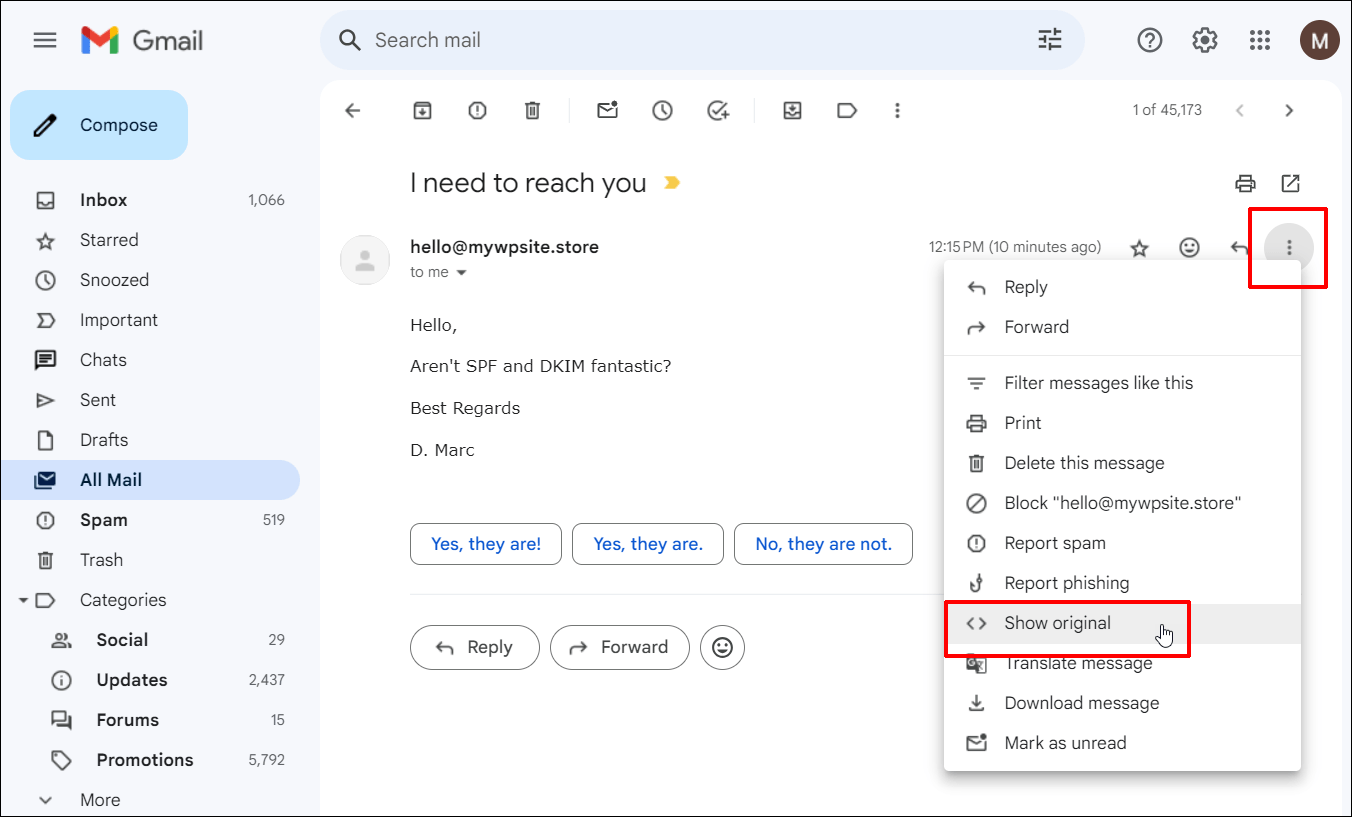Open the Google apps grid
Image resolution: width=1352 pixels, height=817 pixels.
click(x=1260, y=40)
